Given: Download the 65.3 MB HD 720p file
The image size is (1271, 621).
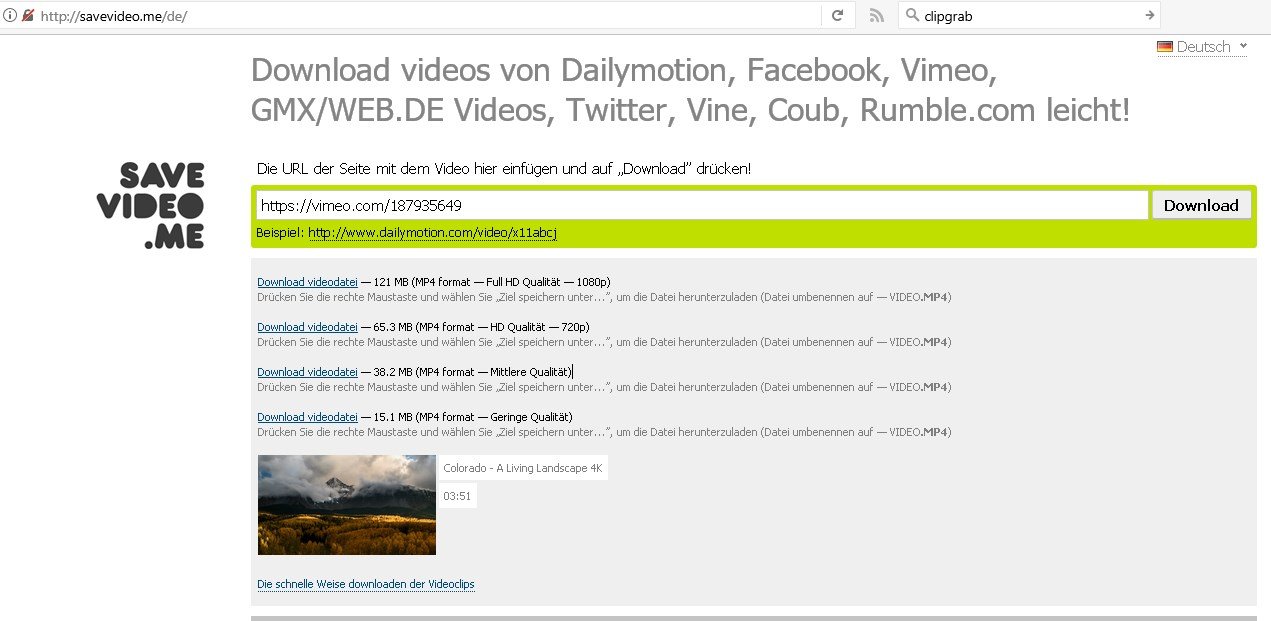Looking at the screenshot, I should pyautogui.click(x=307, y=327).
